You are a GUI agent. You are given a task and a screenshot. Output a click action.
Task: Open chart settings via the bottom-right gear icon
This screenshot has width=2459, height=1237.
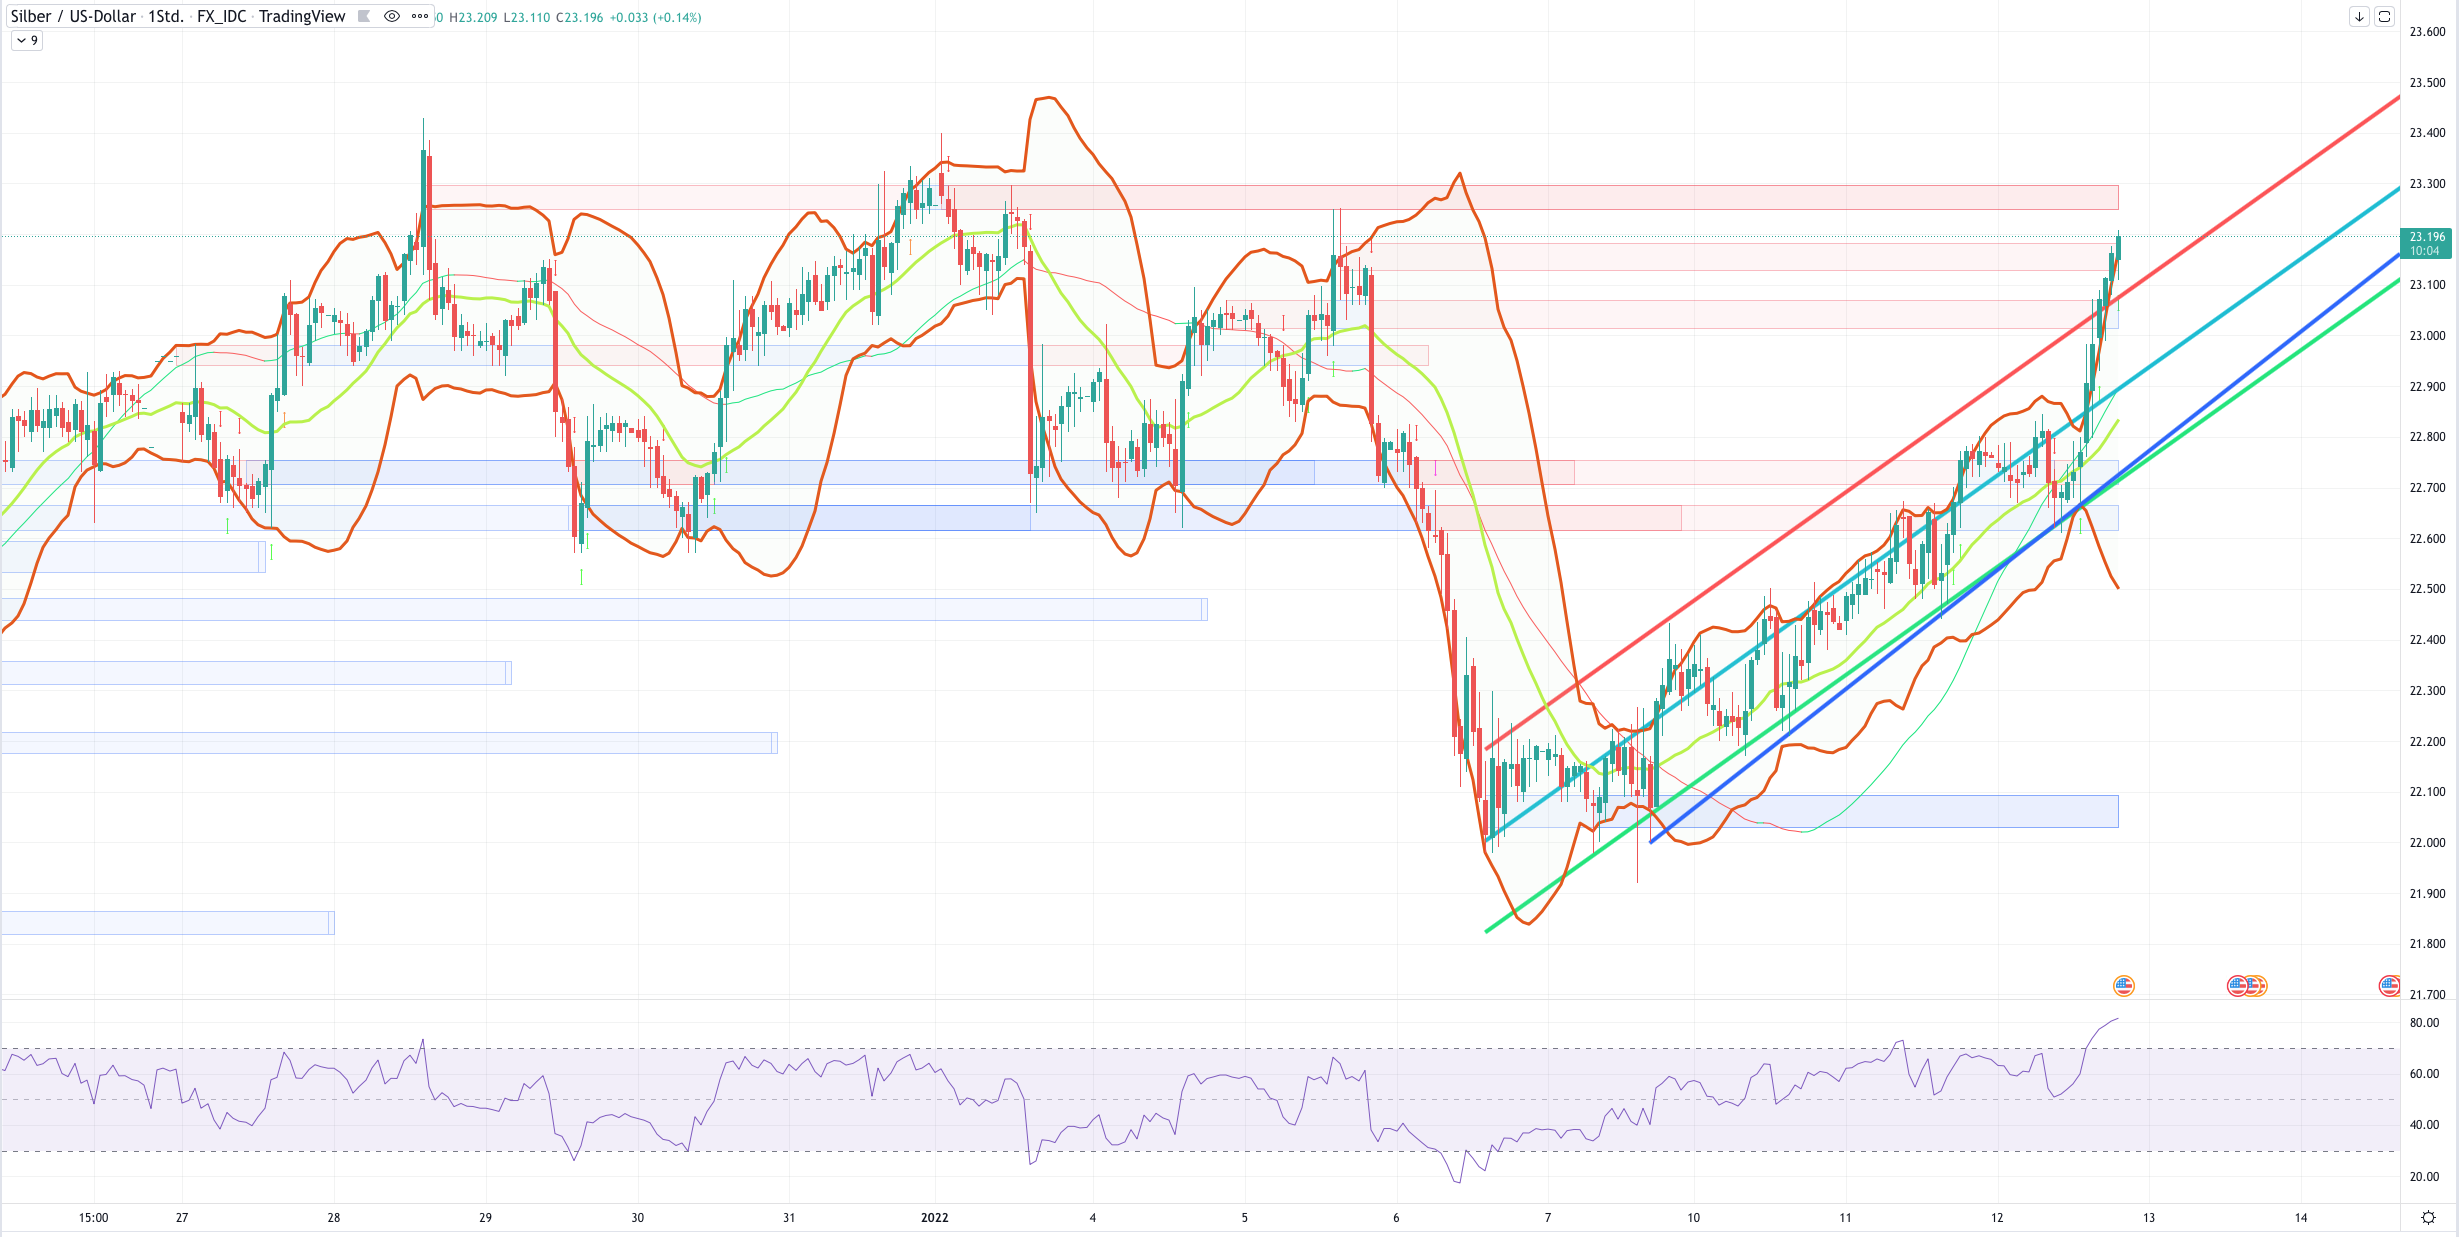pos(2428,1217)
